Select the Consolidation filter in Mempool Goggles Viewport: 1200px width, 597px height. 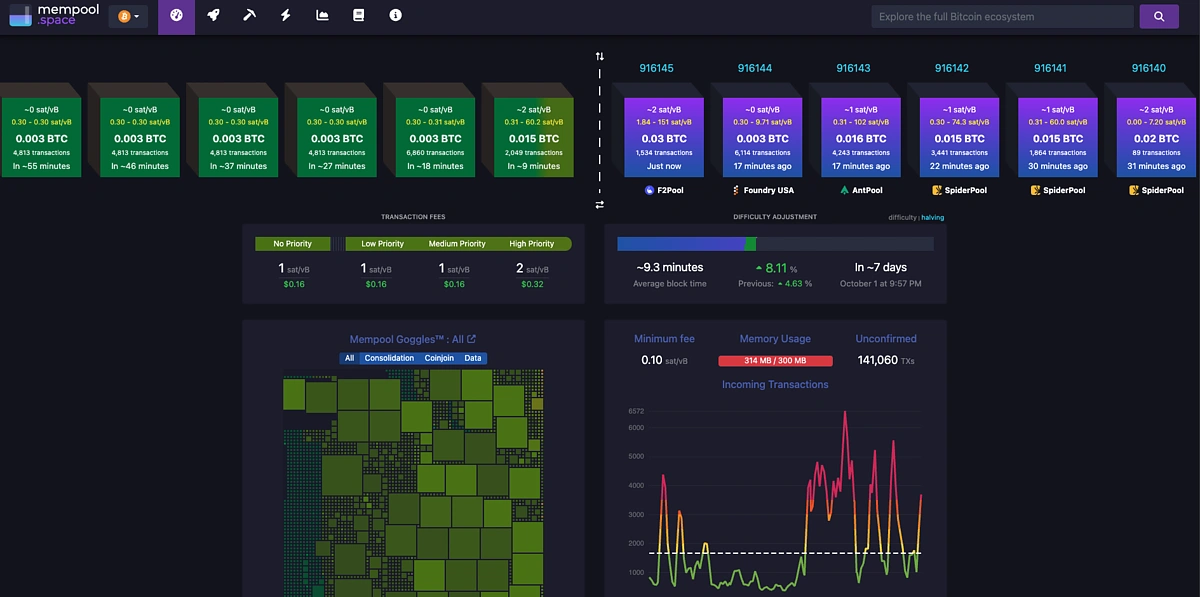click(389, 357)
